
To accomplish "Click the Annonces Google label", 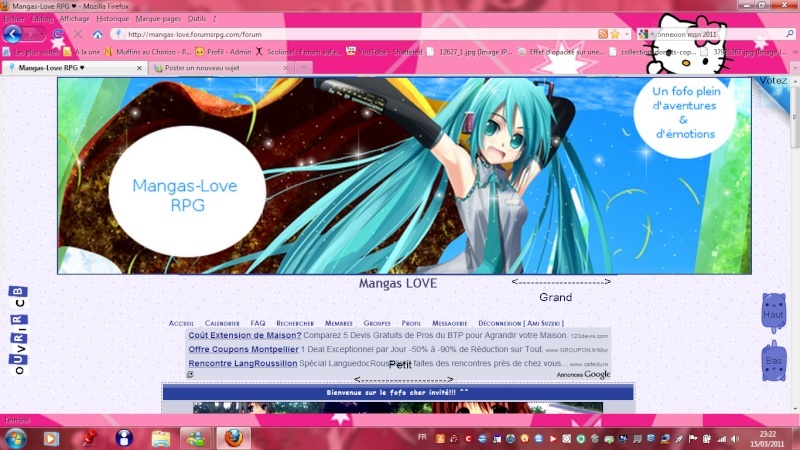I will tap(583, 374).
